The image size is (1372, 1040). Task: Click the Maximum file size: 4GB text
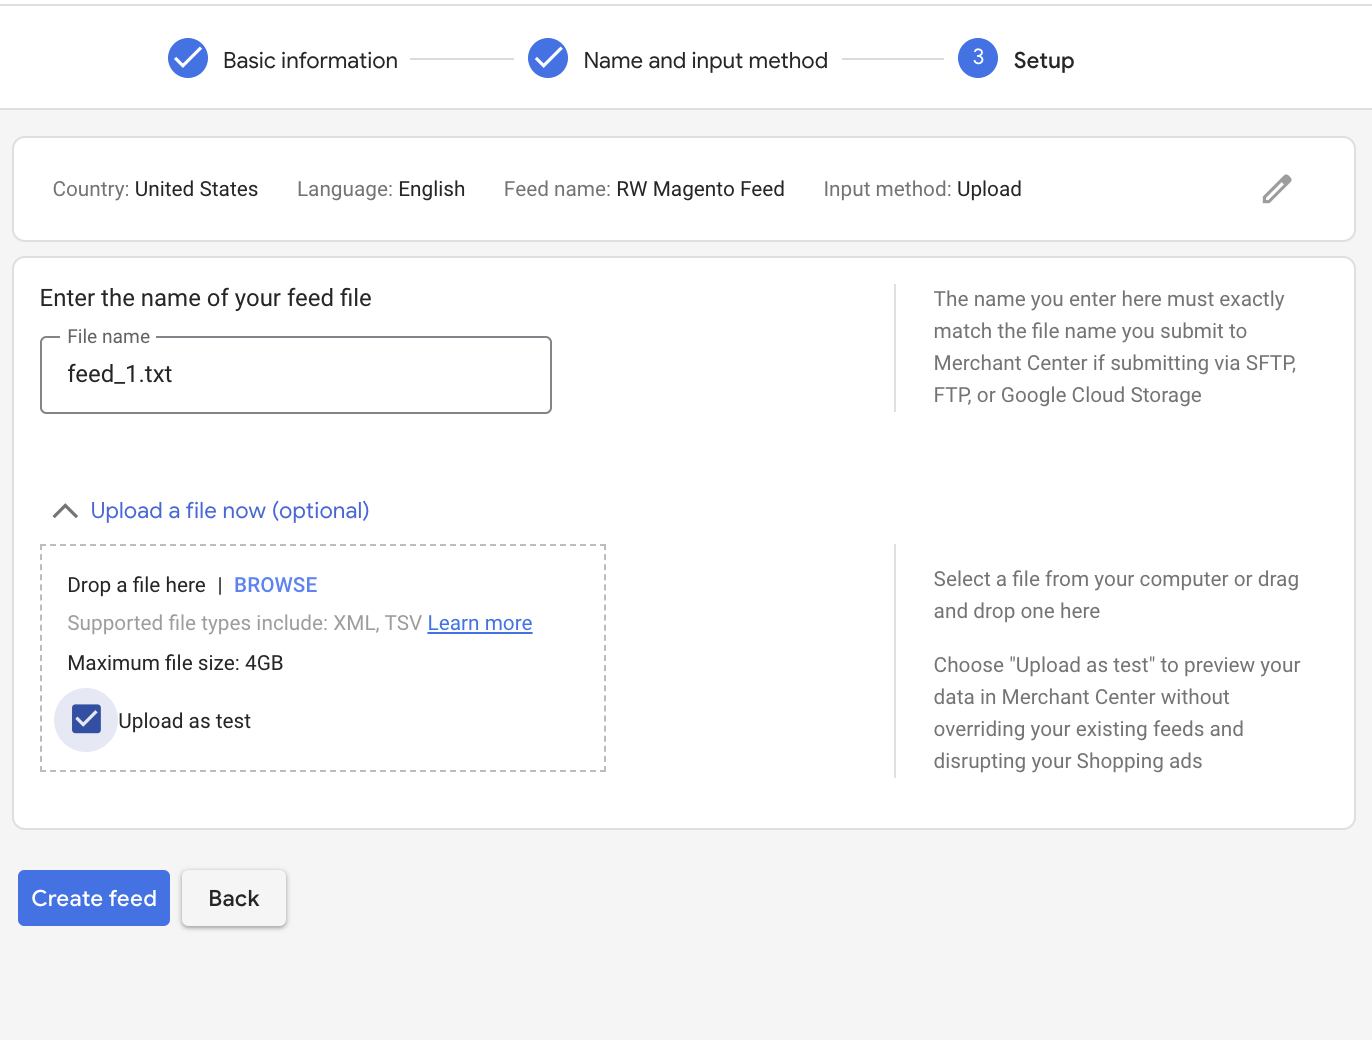(176, 663)
